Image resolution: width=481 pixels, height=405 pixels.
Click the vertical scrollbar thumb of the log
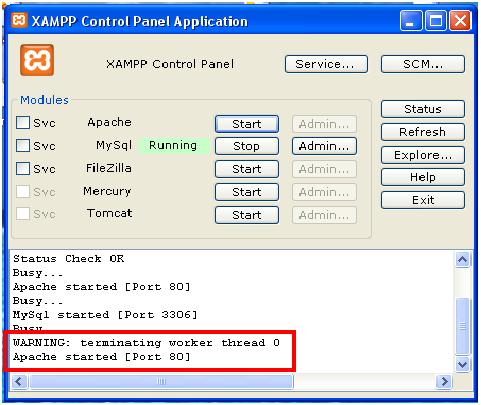pos(463,327)
